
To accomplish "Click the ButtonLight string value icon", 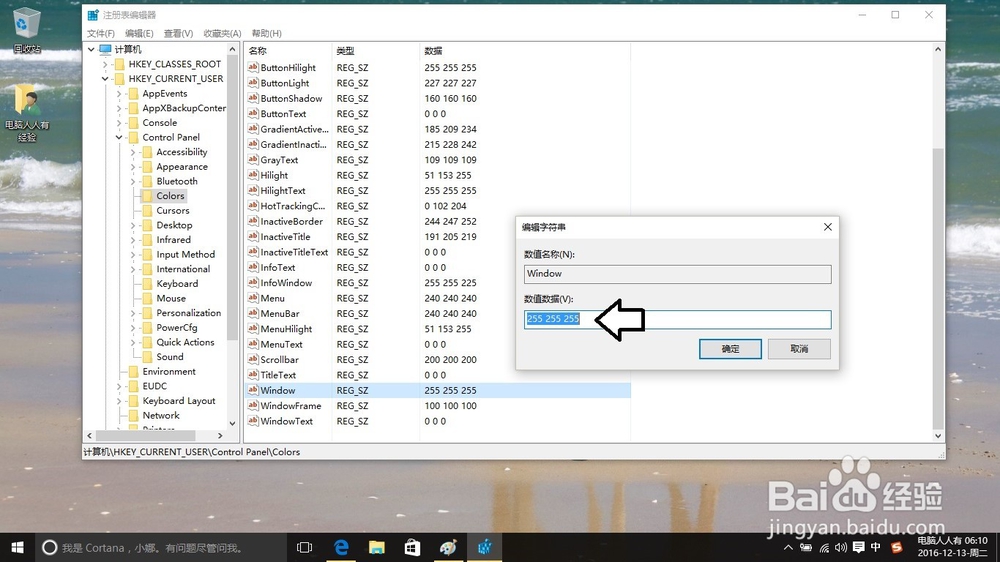I will 253,83.
